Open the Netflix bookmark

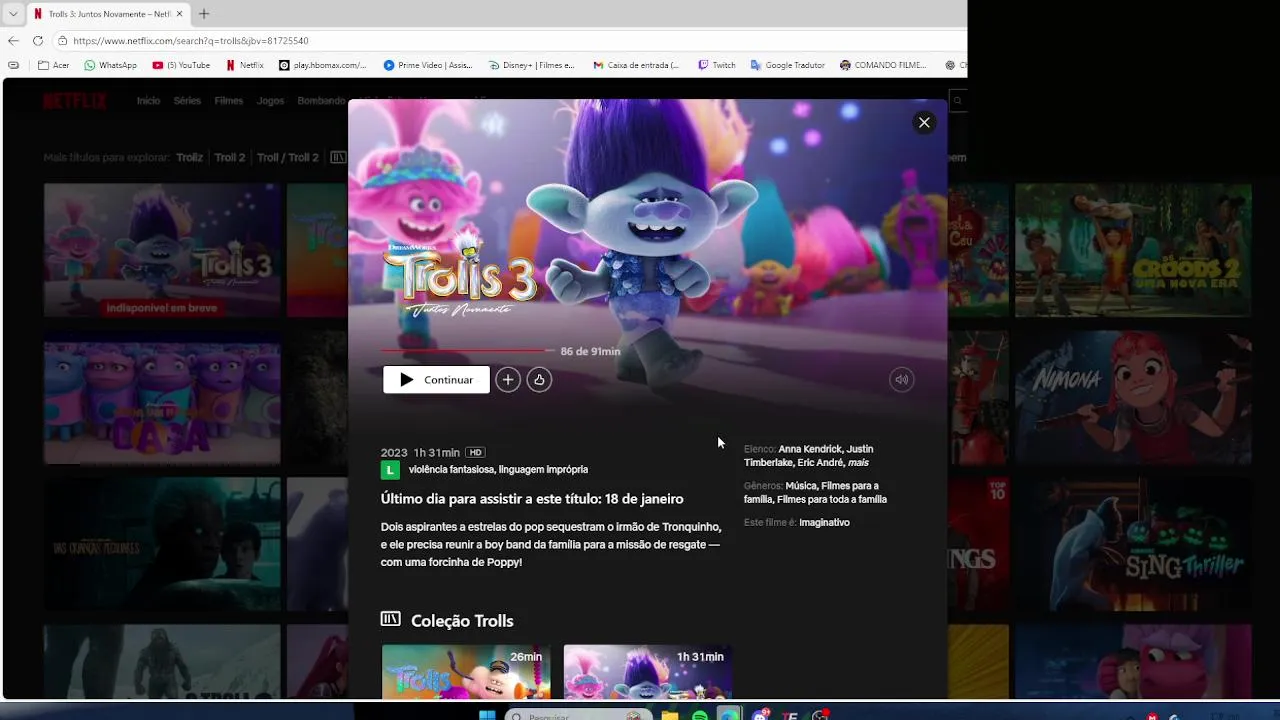click(245, 65)
